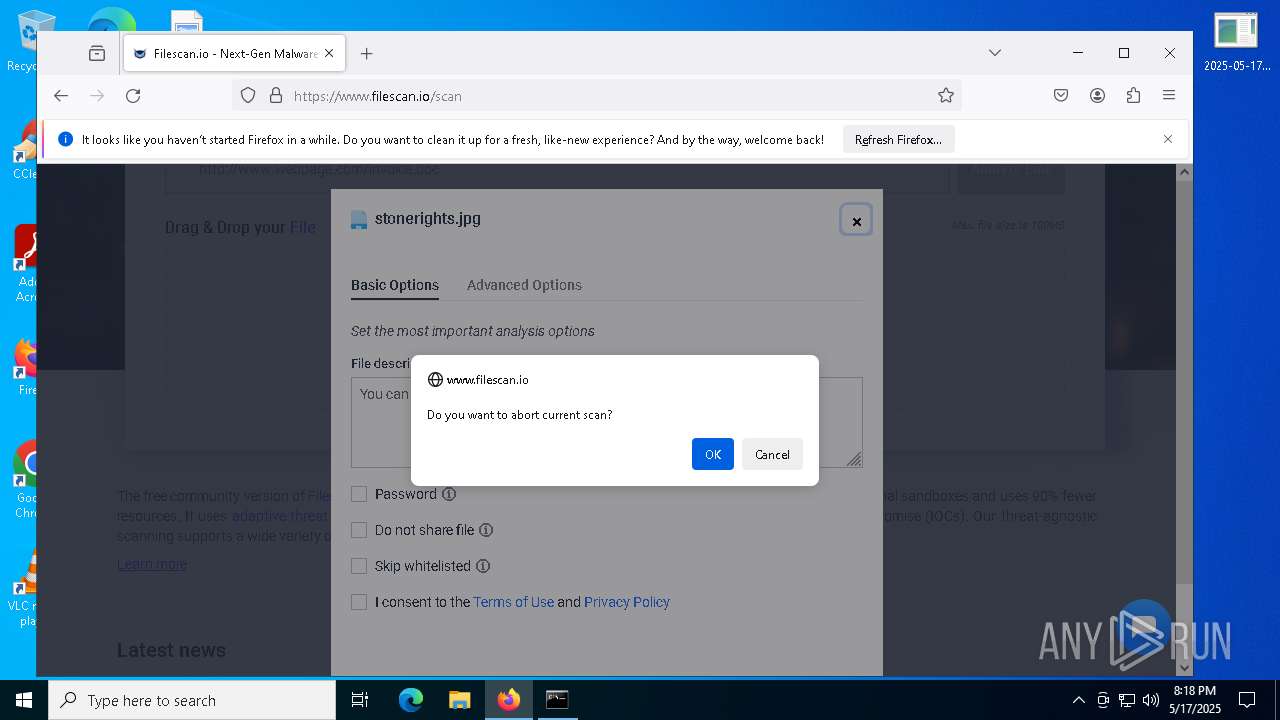Show hidden system tray icons
This screenshot has height=720, width=1280.
[1078, 700]
